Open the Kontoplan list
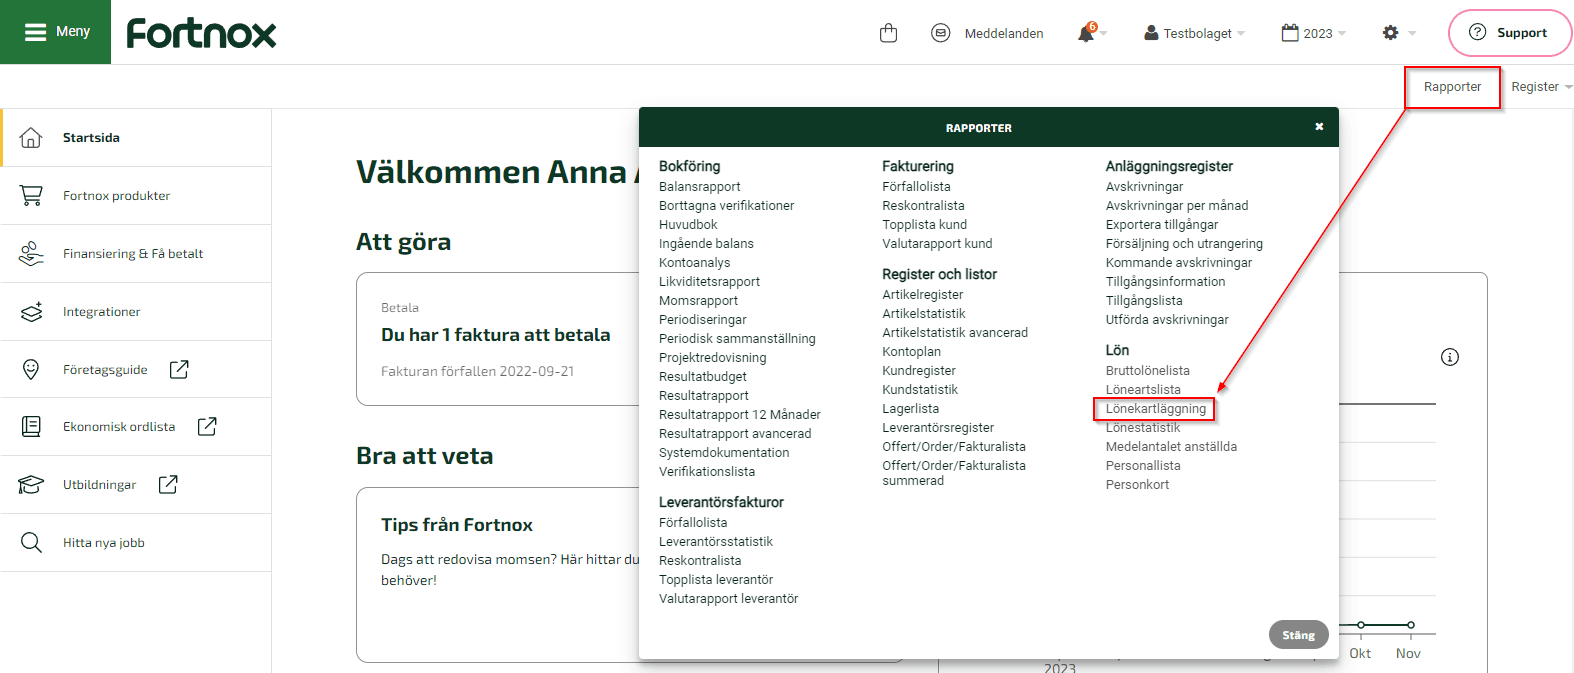The width and height of the screenshot is (1574, 673). point(911,351)
